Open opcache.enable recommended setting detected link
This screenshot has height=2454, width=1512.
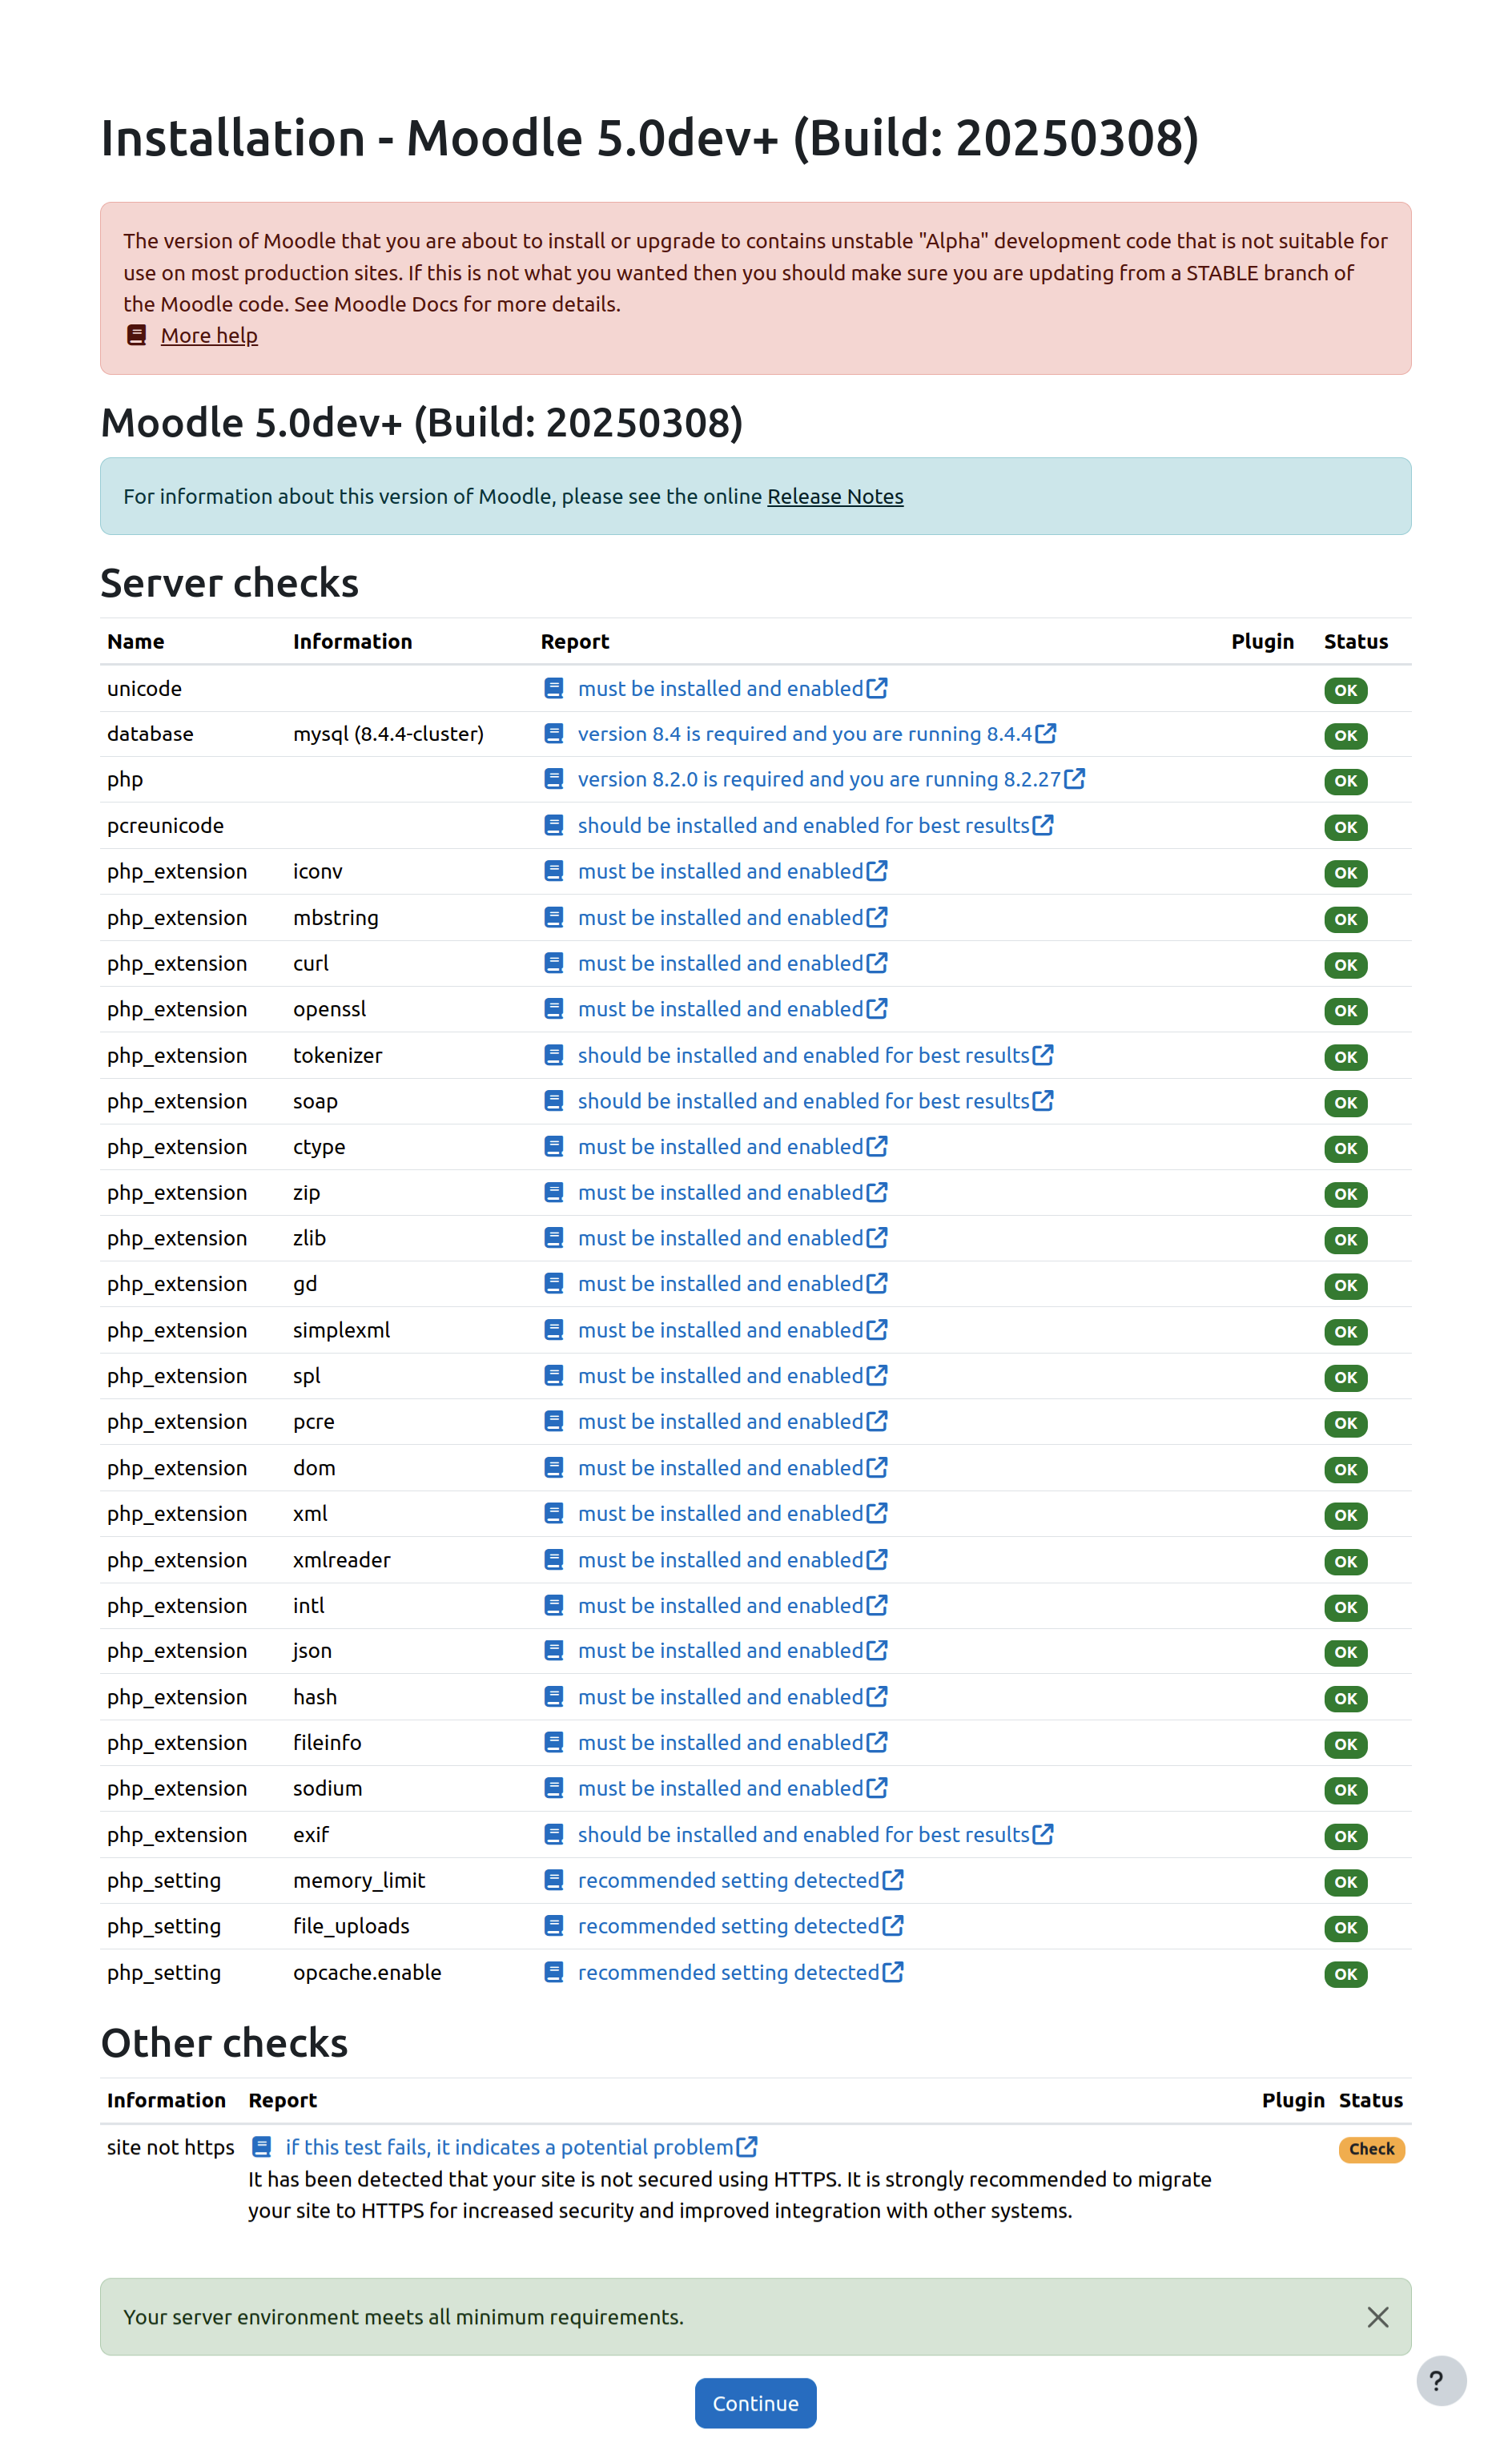pos(740,1973)
